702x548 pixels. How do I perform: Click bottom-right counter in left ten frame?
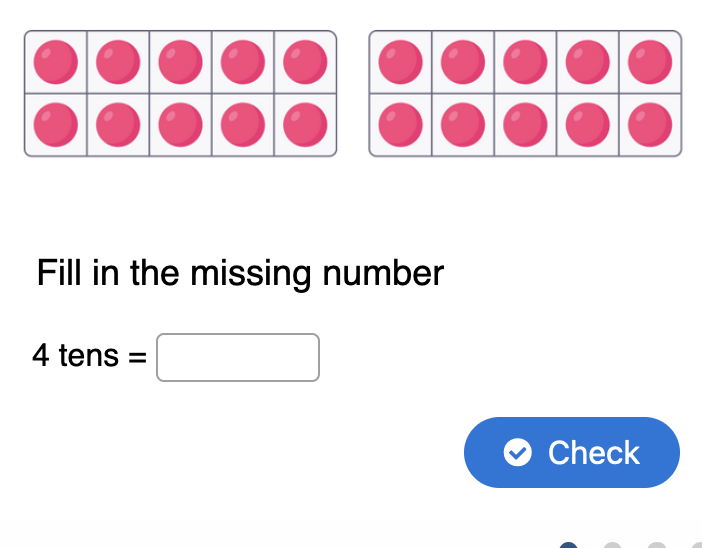point(305,125)
